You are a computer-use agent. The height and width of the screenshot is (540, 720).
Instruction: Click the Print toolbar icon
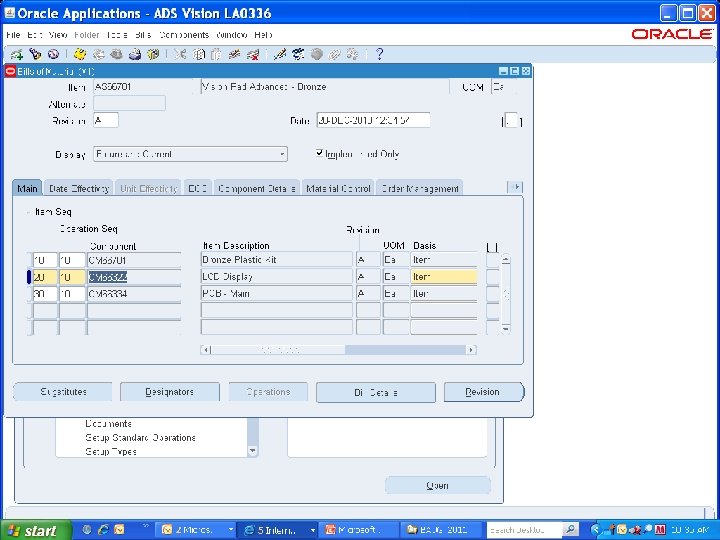135,55
